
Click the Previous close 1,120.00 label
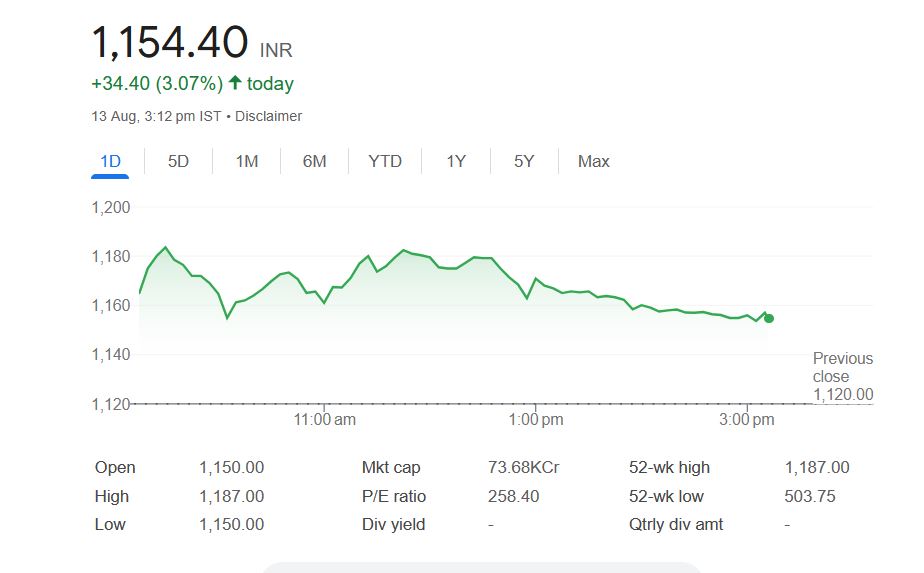pyautogui.click(x=842, y=377)
